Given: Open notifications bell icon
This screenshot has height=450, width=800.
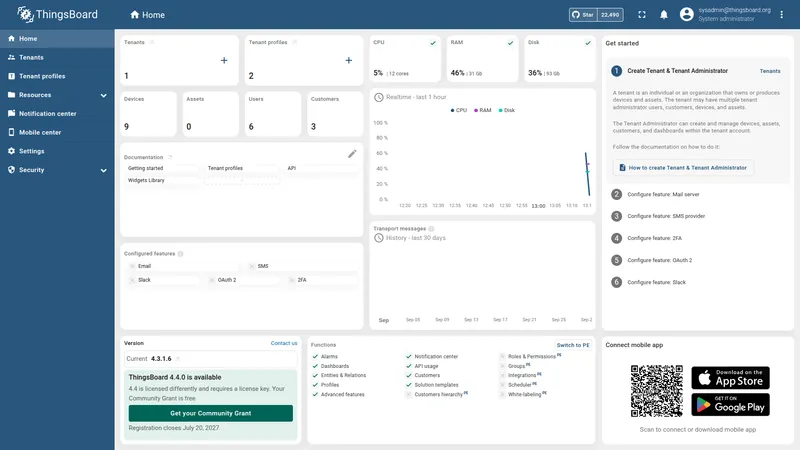Looking at the screenshot, I should (x=664, y=15).
